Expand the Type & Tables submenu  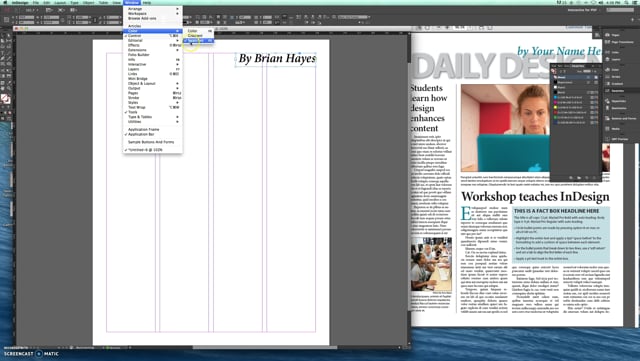tap(153, 117)
